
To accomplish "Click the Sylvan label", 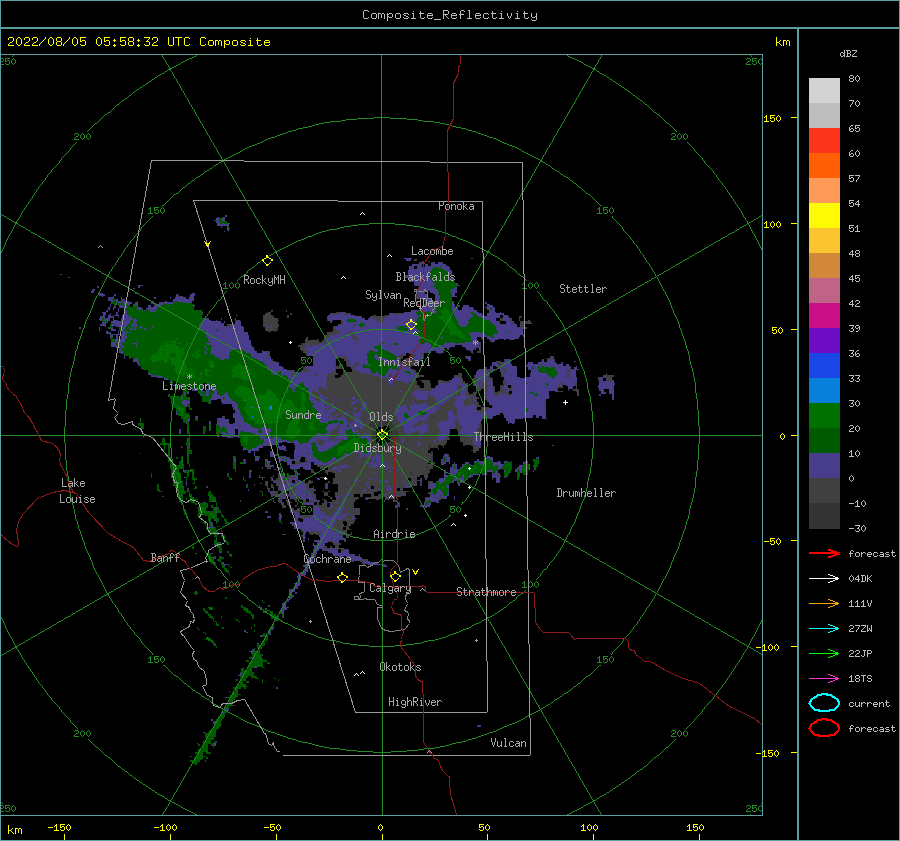I will click(x=383, y=295).
